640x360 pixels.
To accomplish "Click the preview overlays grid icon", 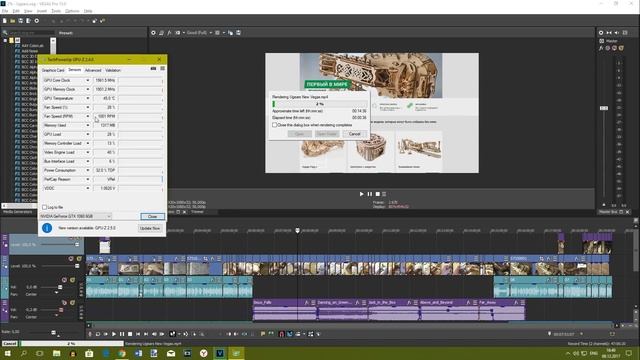I will [218, 33].
